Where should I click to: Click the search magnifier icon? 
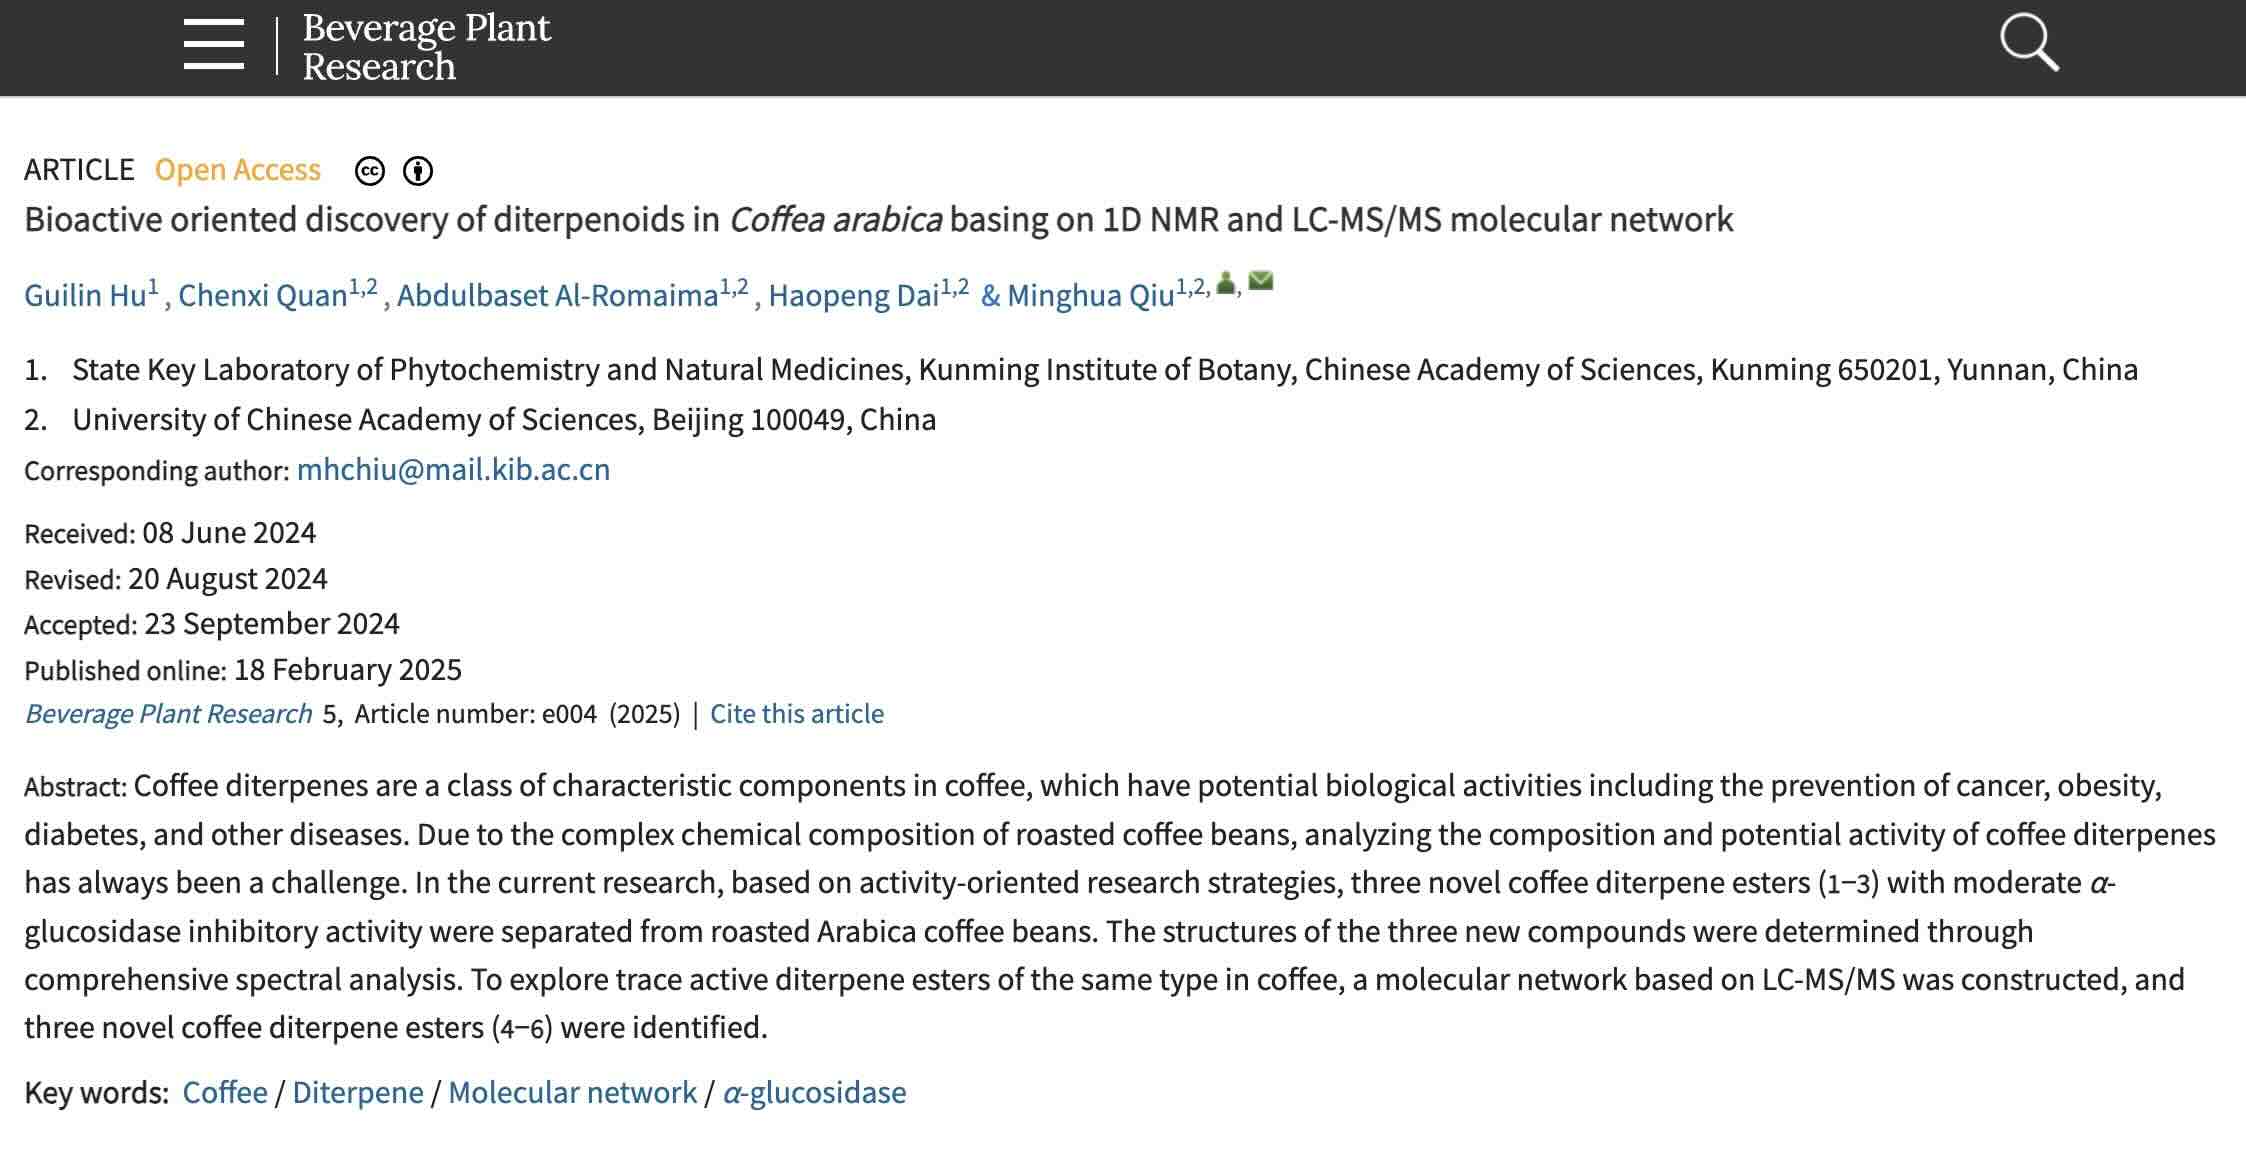(x=2028, y=43)
